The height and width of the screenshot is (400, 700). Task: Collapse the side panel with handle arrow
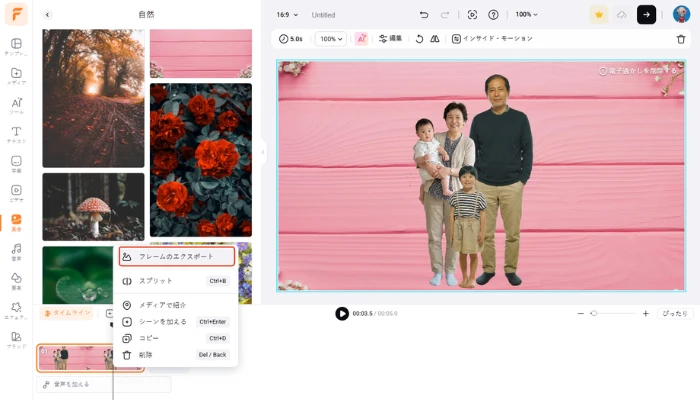(x=263, y=152)
